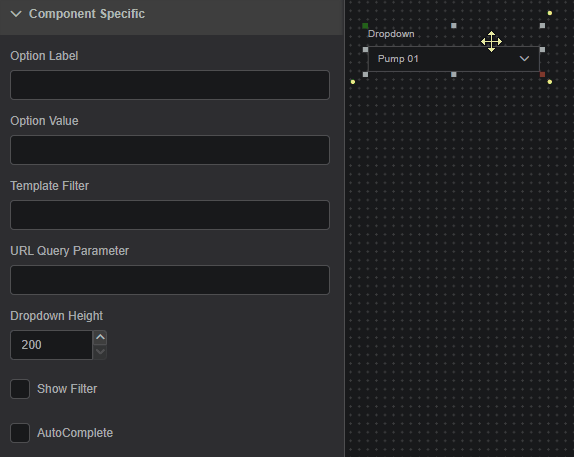
Task: Click the bottom-left gray resize handle
Action: (x=365, y=74)
